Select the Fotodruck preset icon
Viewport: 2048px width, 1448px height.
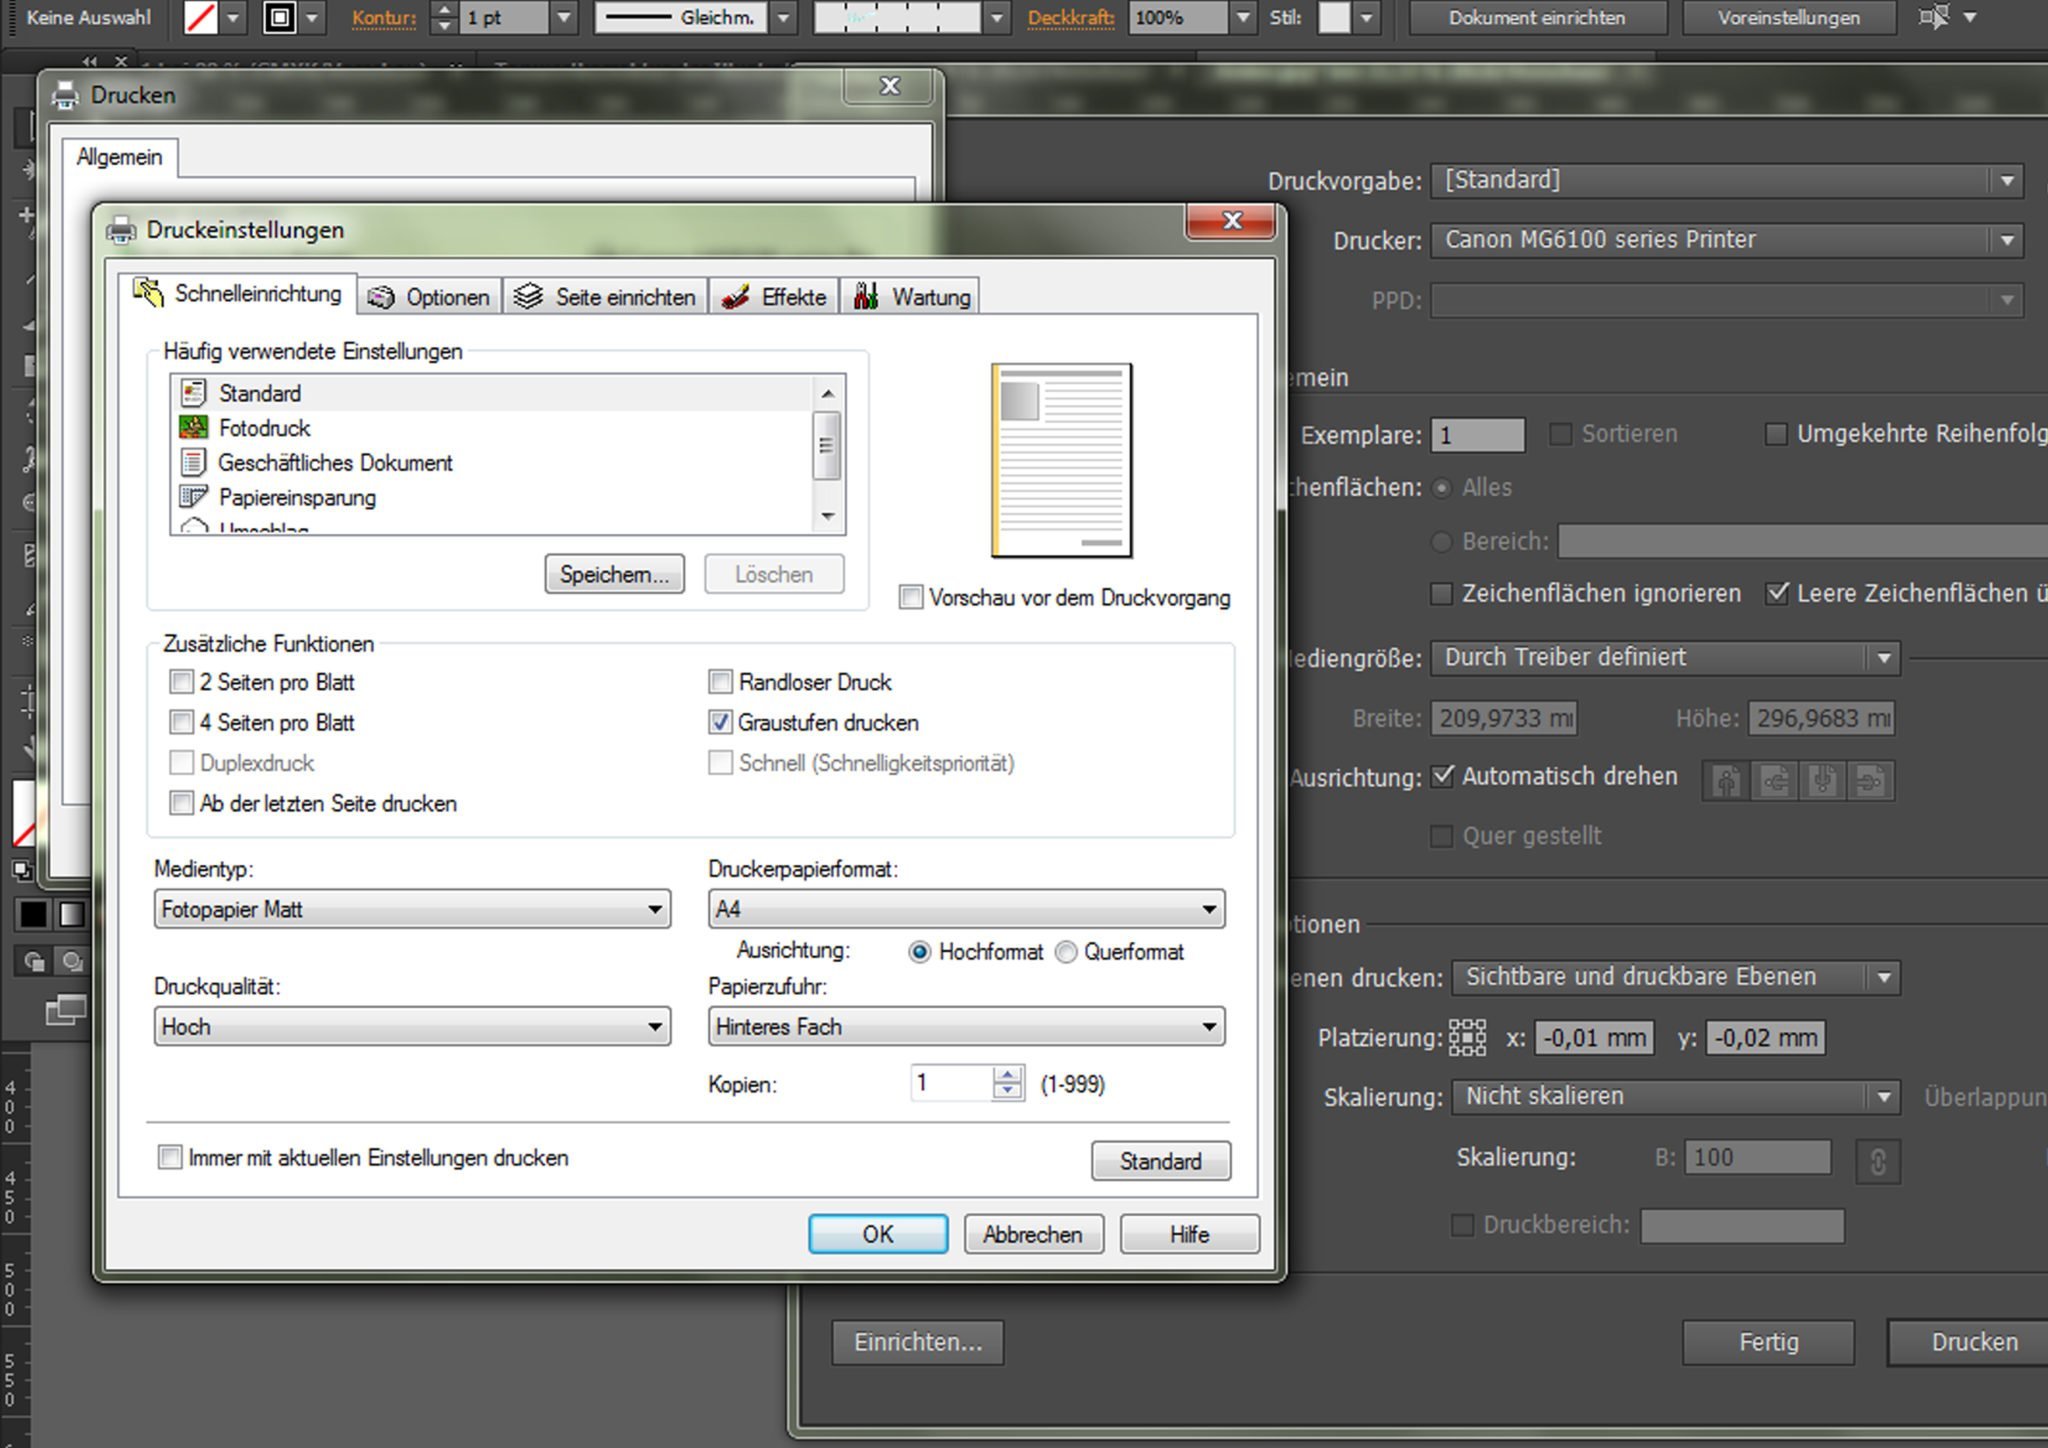coord(193,427)
